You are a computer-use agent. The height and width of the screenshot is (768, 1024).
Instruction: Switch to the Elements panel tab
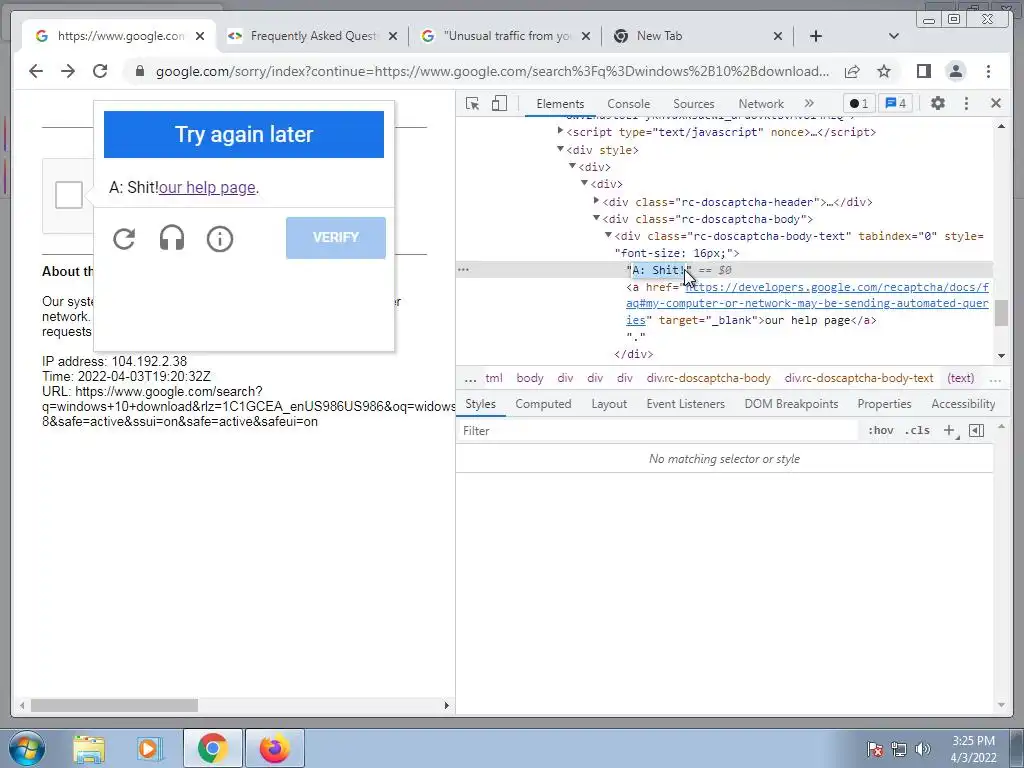(560, 104)
